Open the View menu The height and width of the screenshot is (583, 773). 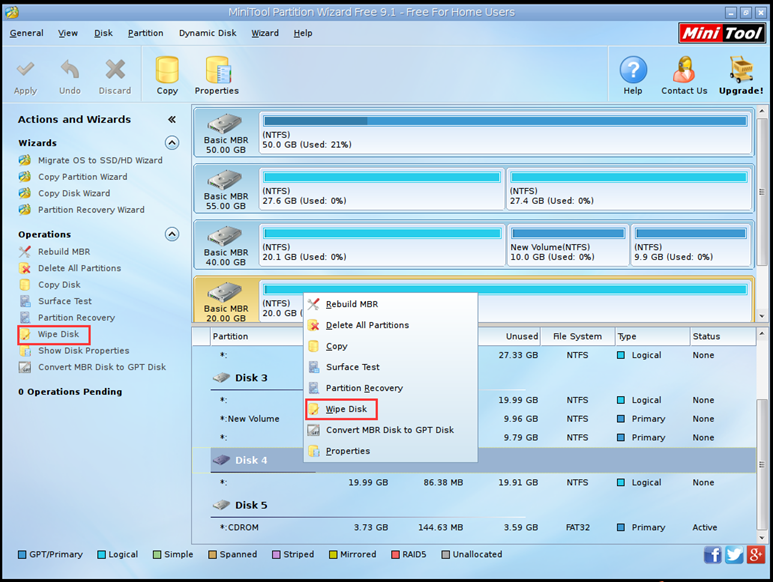68,33
